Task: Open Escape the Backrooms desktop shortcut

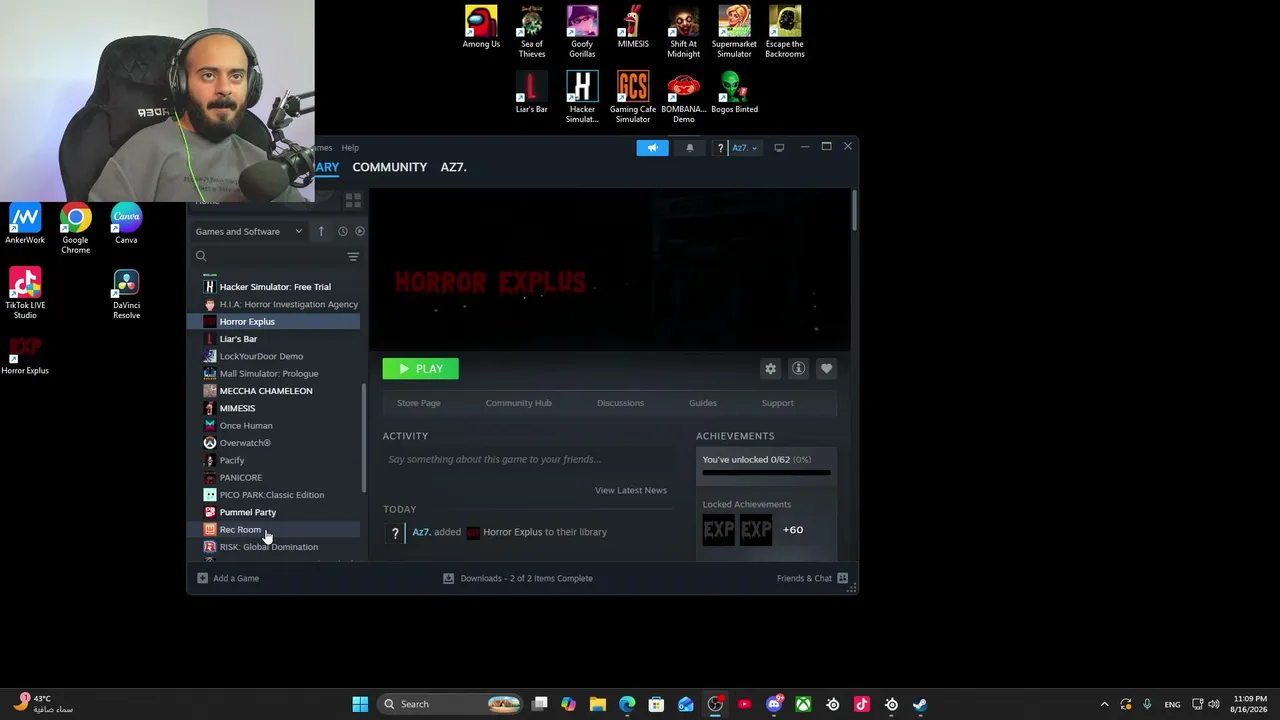Action: pyautogui.click(x=785, y=32)
